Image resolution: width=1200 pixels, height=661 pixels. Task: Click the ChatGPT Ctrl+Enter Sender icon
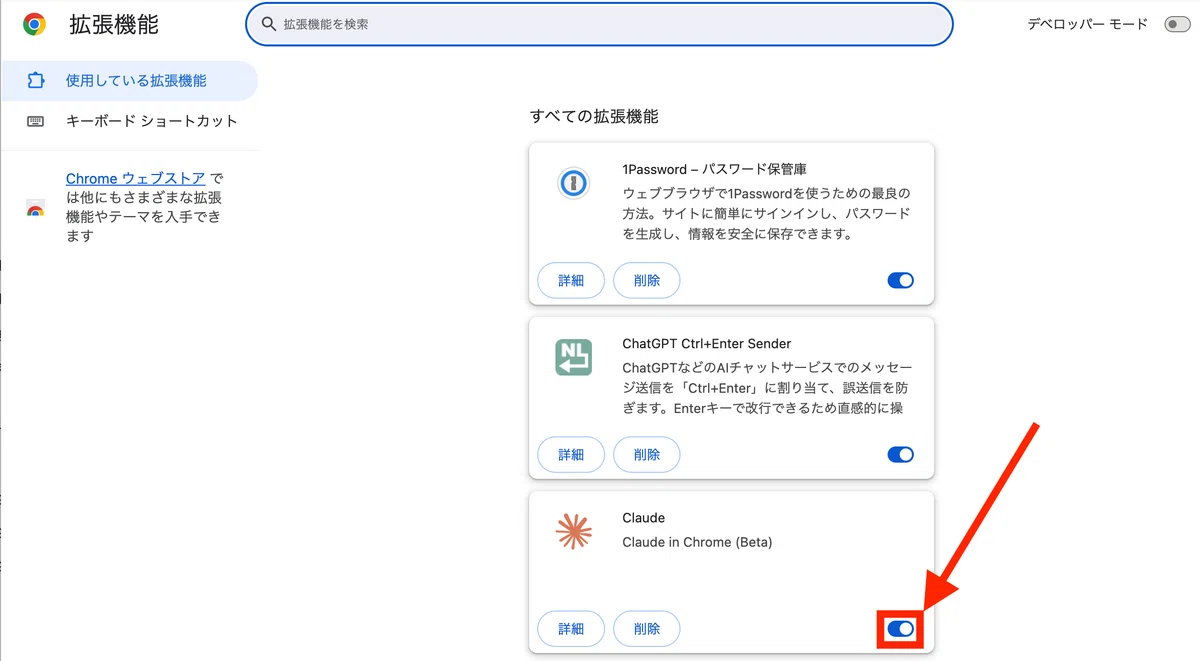click(x=574, y=358)
